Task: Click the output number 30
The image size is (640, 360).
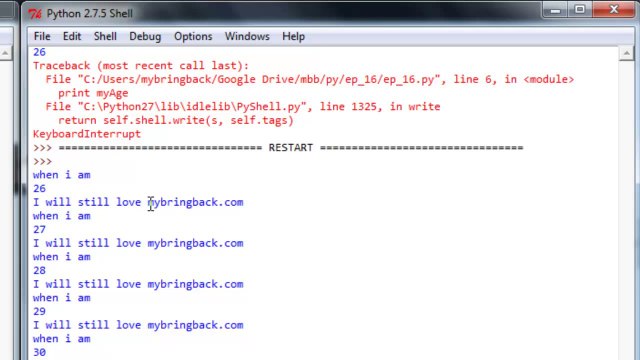Action: 39,352
